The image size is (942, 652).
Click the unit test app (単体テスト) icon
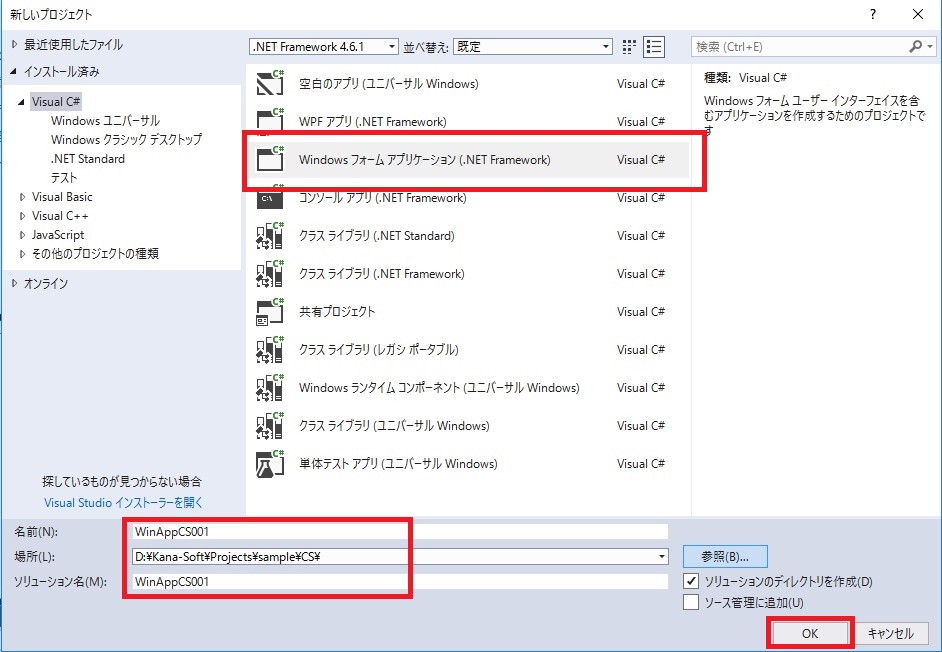pos(270,463)
